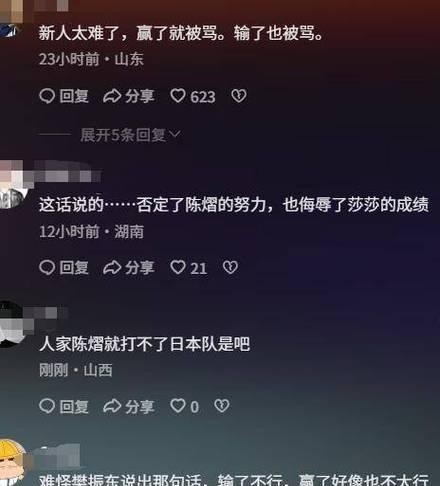Share the 23小时前 Shandong comment

tap(129, 96)
